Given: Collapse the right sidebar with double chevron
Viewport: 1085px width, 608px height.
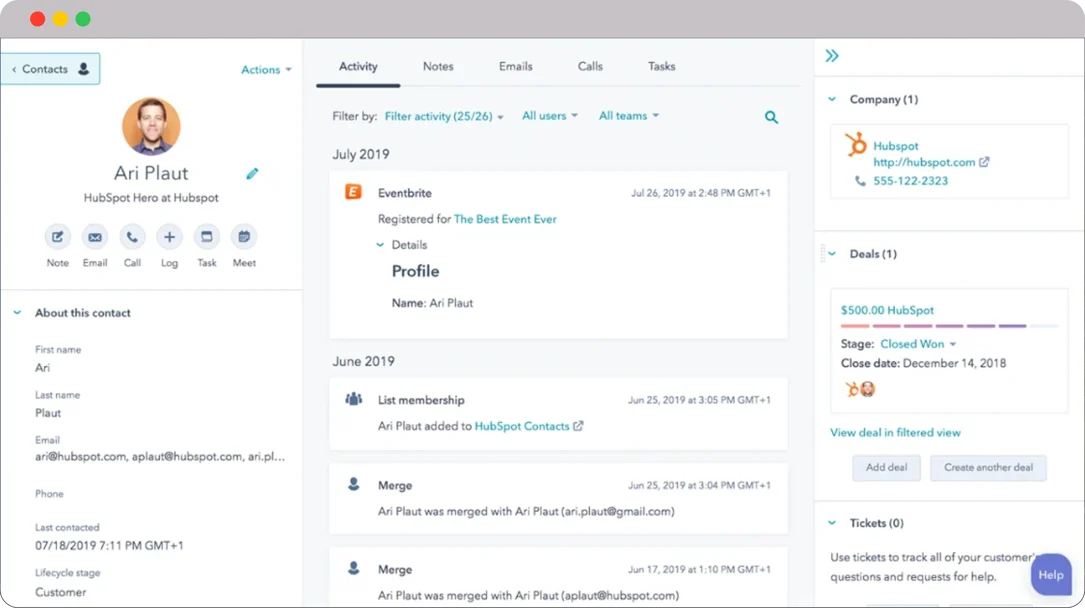Looking at the screenshot, I should (831, 56).
